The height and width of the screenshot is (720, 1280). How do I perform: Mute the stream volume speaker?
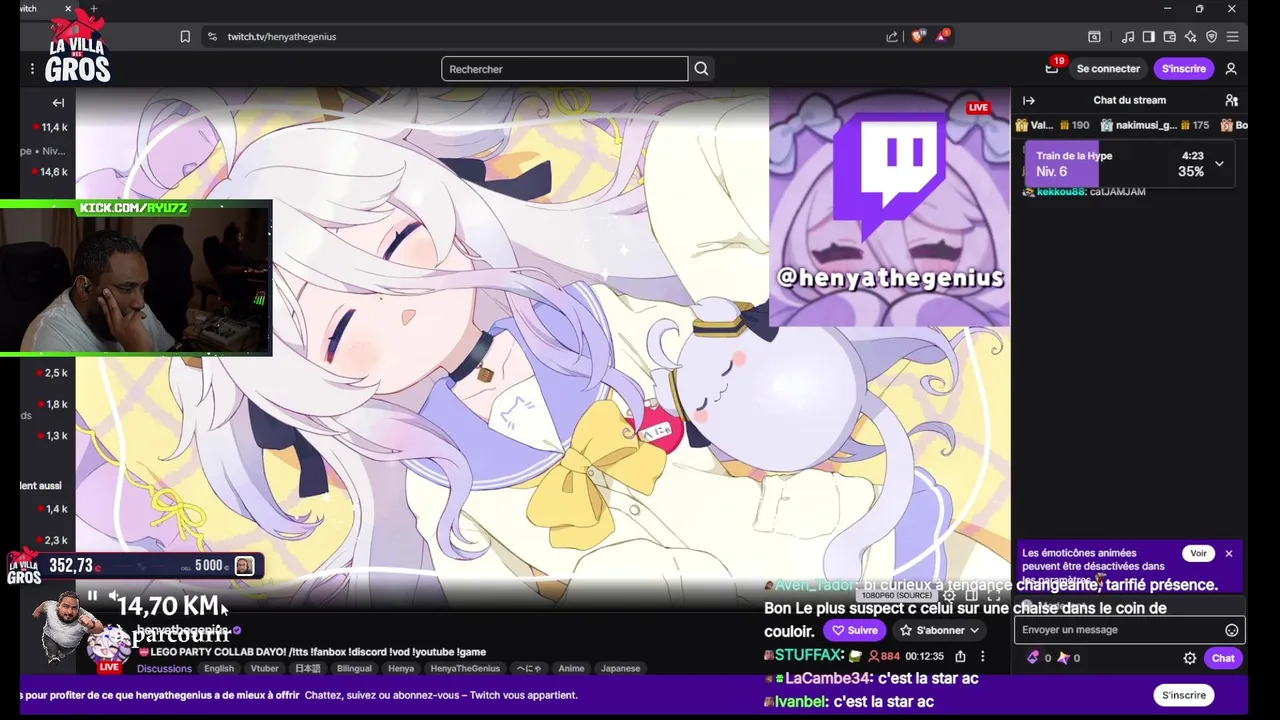pos(115,596)
